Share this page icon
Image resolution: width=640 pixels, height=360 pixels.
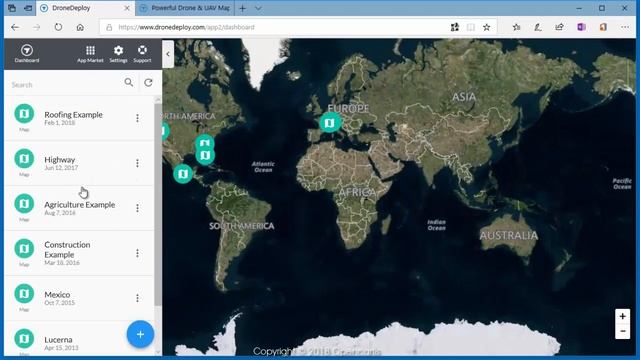coord(559,27)
